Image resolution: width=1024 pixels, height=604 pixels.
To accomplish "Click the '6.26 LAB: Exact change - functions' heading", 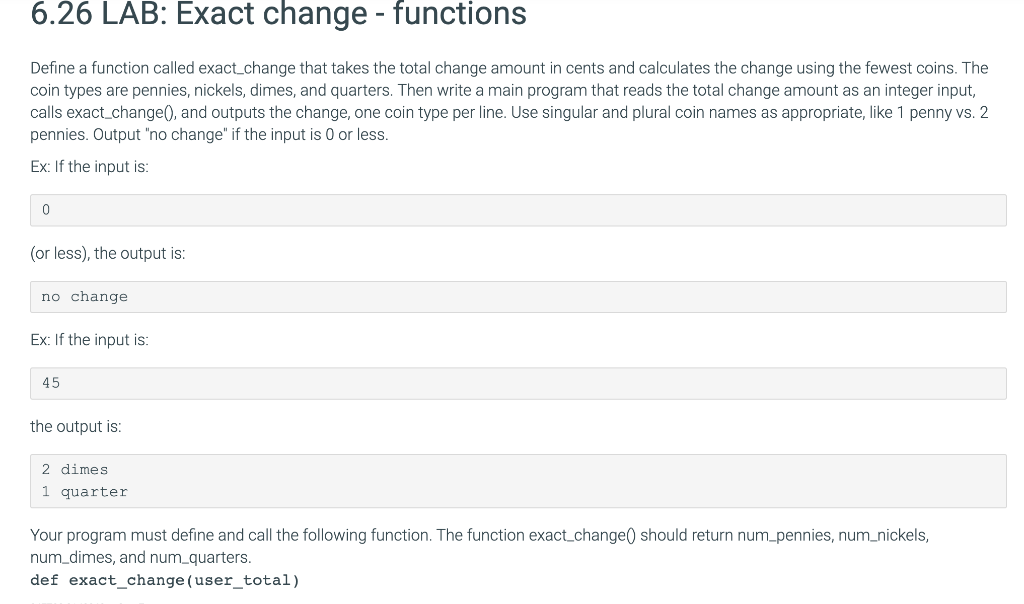I will coord(278,13).
